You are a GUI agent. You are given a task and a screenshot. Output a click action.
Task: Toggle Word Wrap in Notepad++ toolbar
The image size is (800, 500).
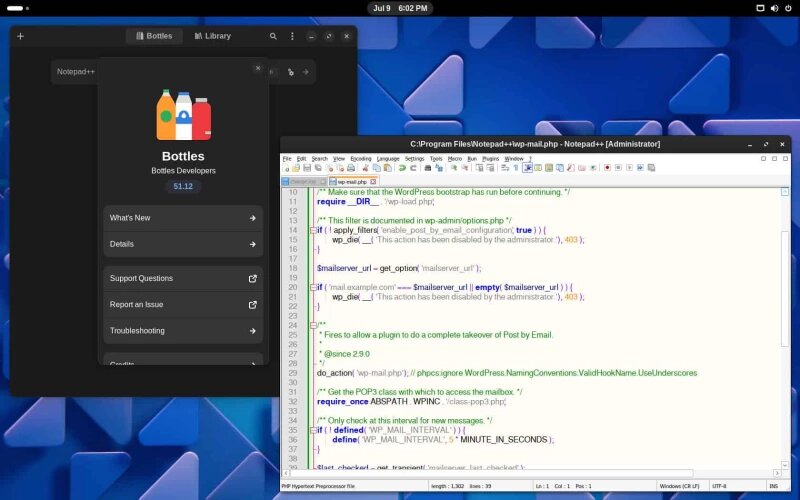click(x=504, y=167)
